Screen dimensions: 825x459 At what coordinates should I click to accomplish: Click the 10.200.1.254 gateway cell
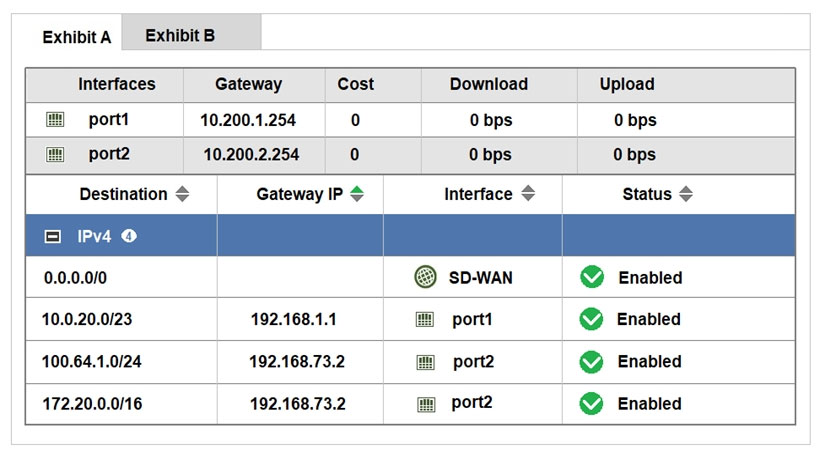(x=248, y=120)
